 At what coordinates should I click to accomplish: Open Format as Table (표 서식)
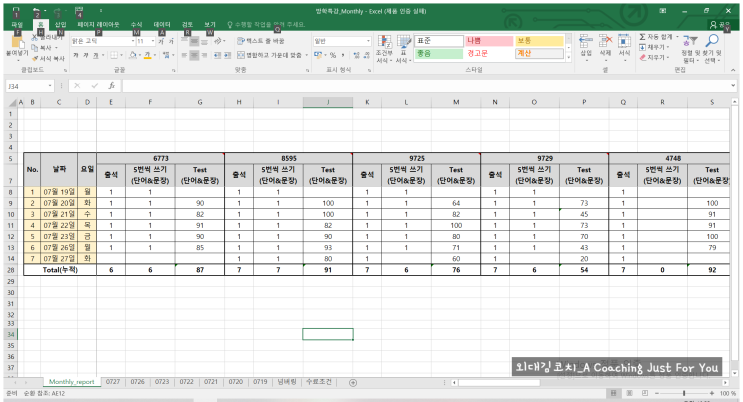point(403,49)
